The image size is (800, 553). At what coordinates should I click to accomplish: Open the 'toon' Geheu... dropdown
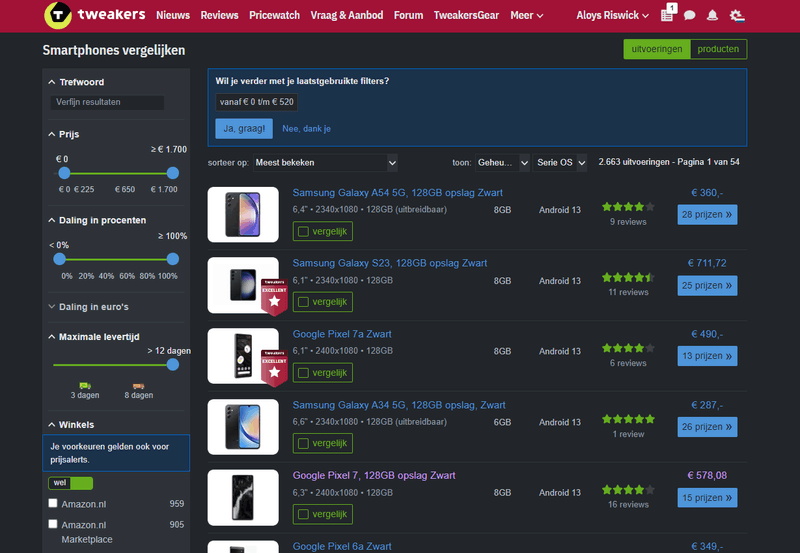click(x=502, y=163)
